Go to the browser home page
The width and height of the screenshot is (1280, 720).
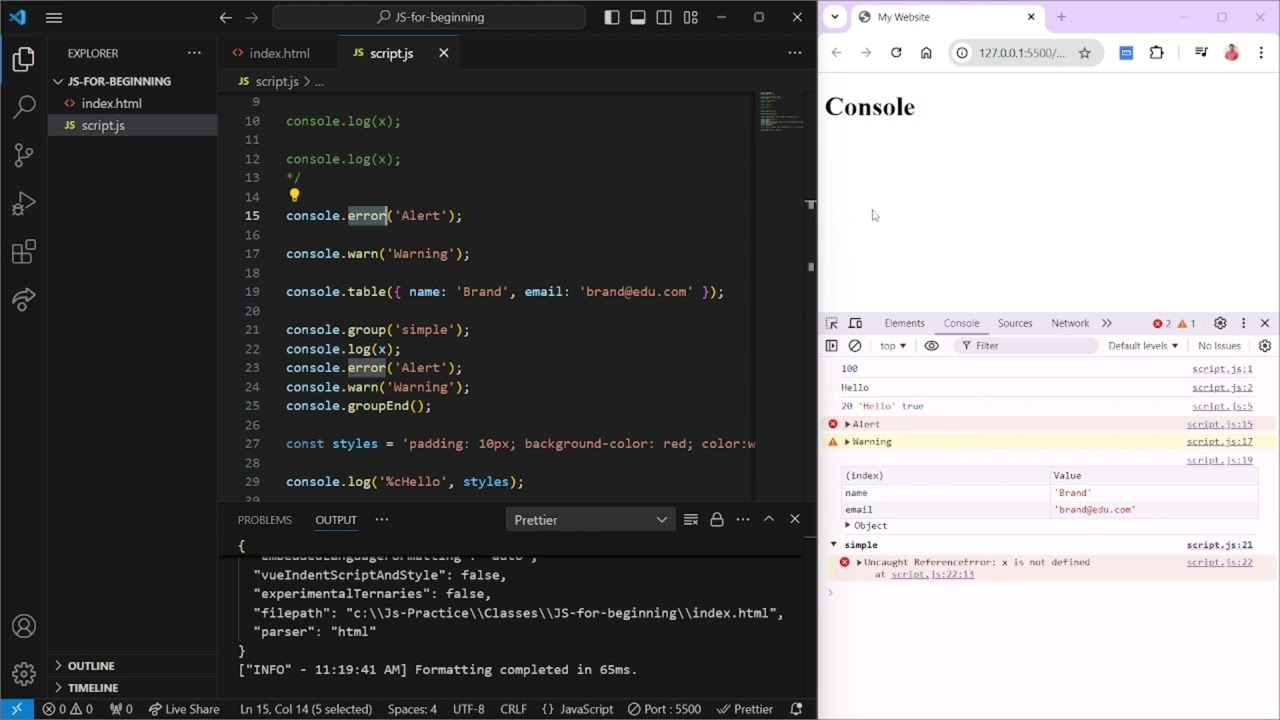(926, 53)
